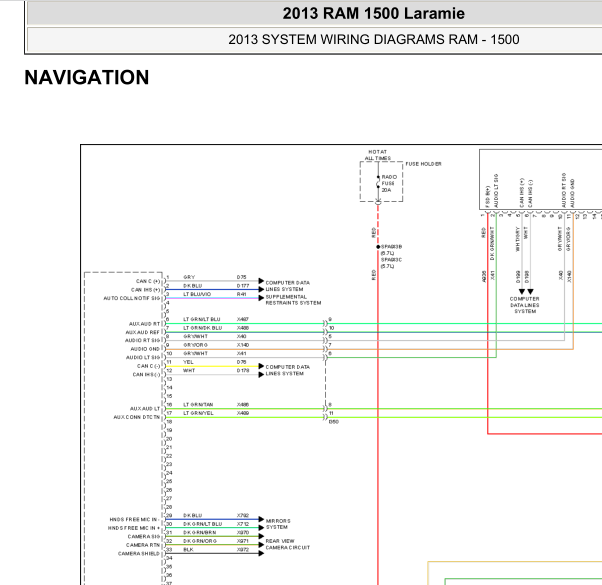Click the 'AUX AUD LT' pin label
The width and height of the screenshot is (602, 585).
[145, 409]
